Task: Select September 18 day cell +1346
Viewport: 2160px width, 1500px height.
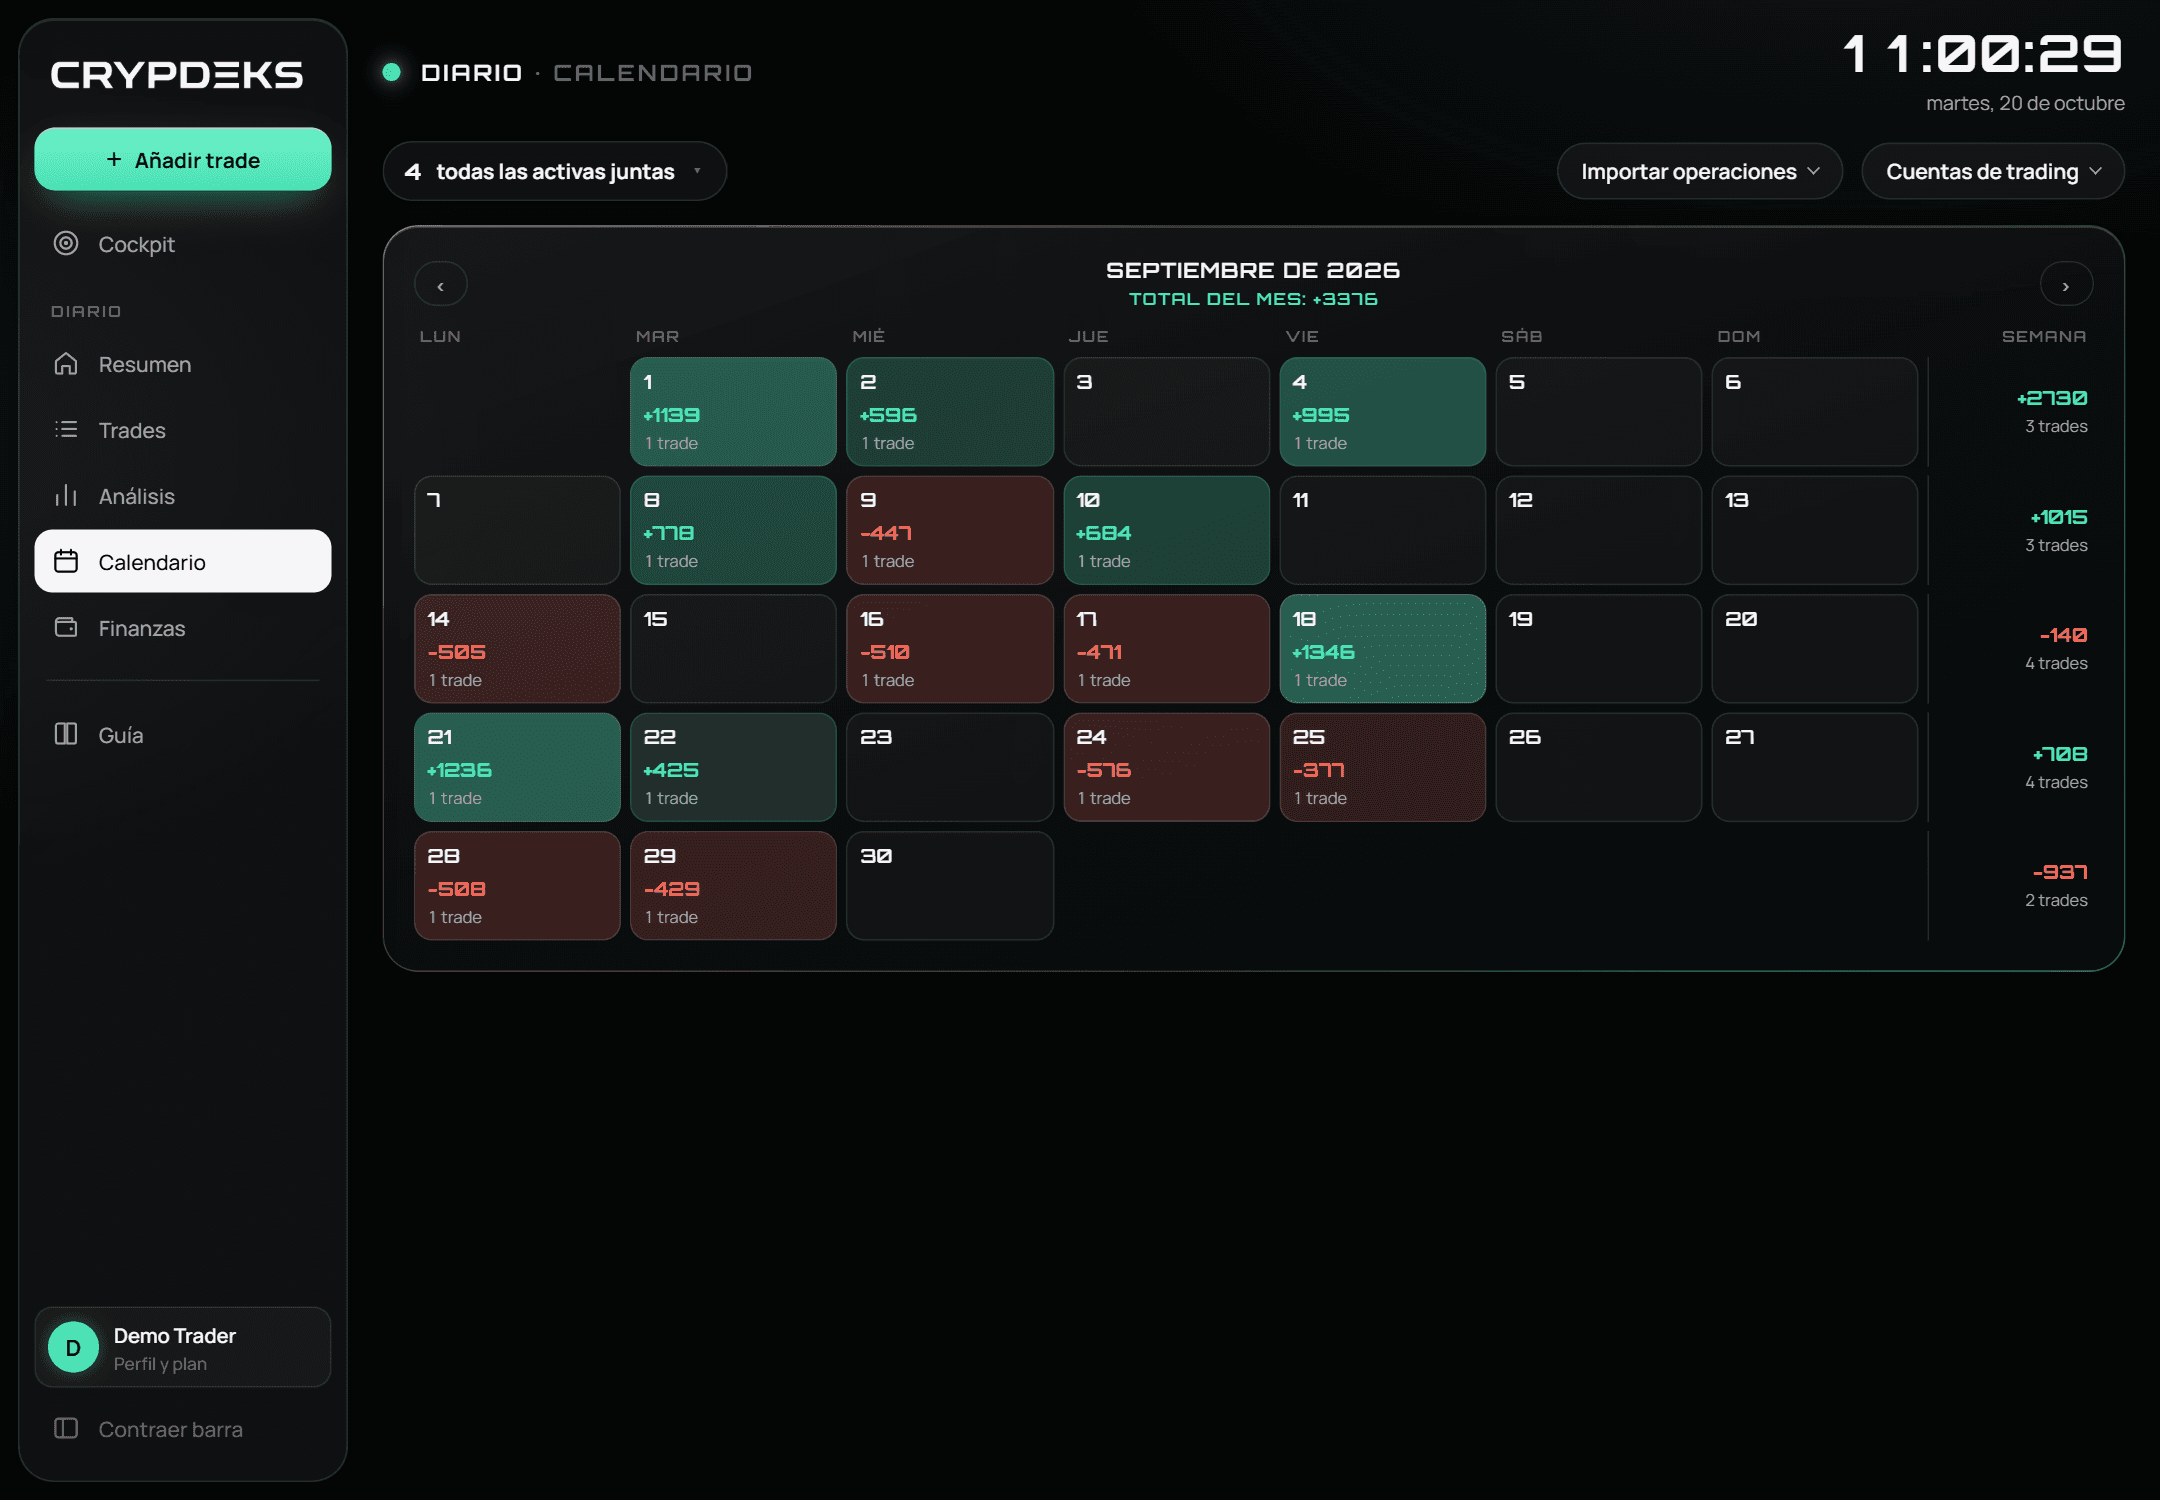Action: click(x=1382, y=649)
